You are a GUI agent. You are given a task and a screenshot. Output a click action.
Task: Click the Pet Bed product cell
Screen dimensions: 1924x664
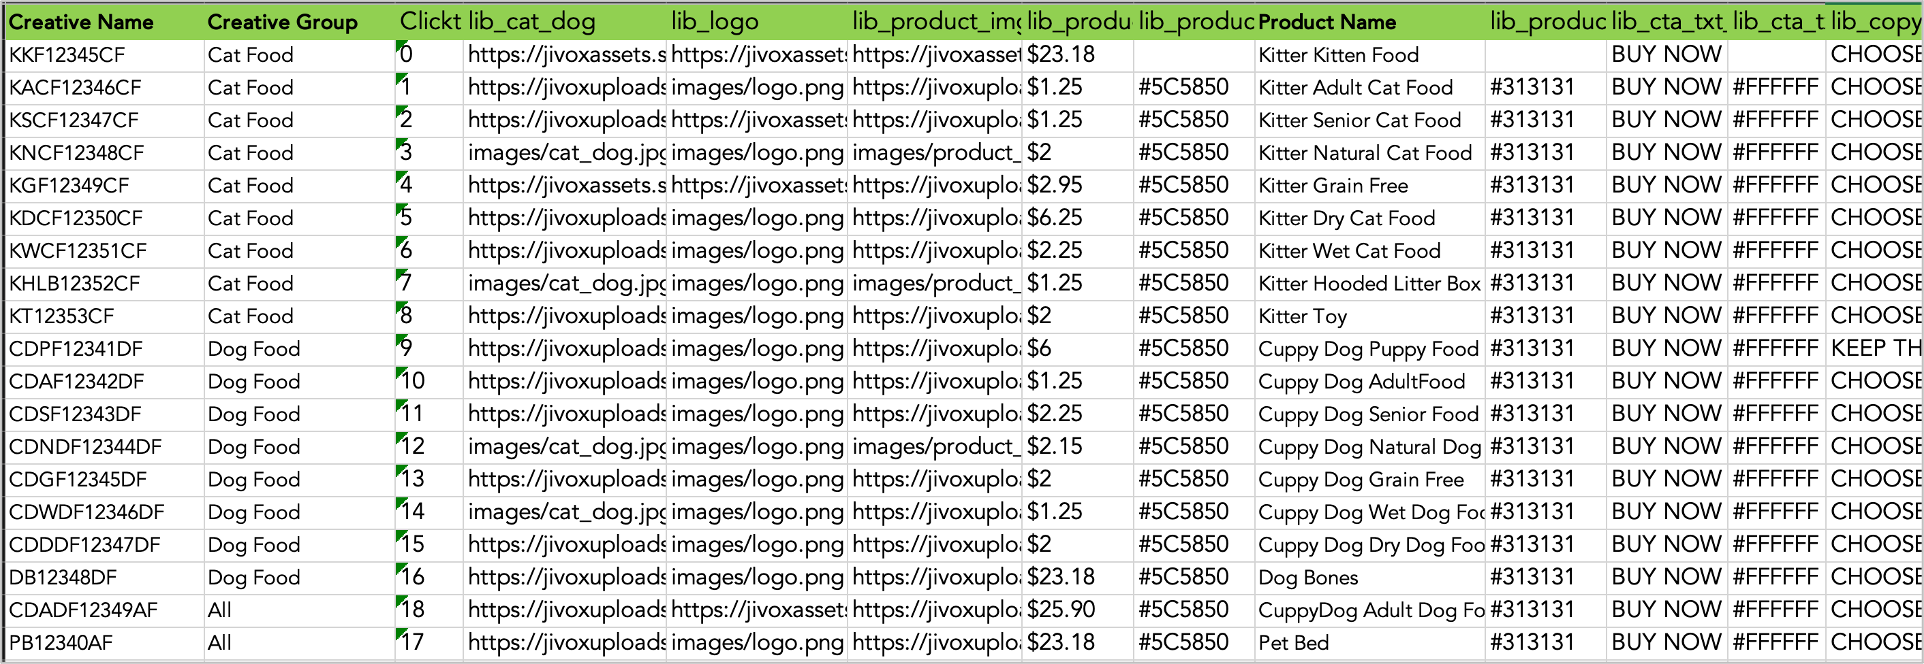click(1370, 643)
